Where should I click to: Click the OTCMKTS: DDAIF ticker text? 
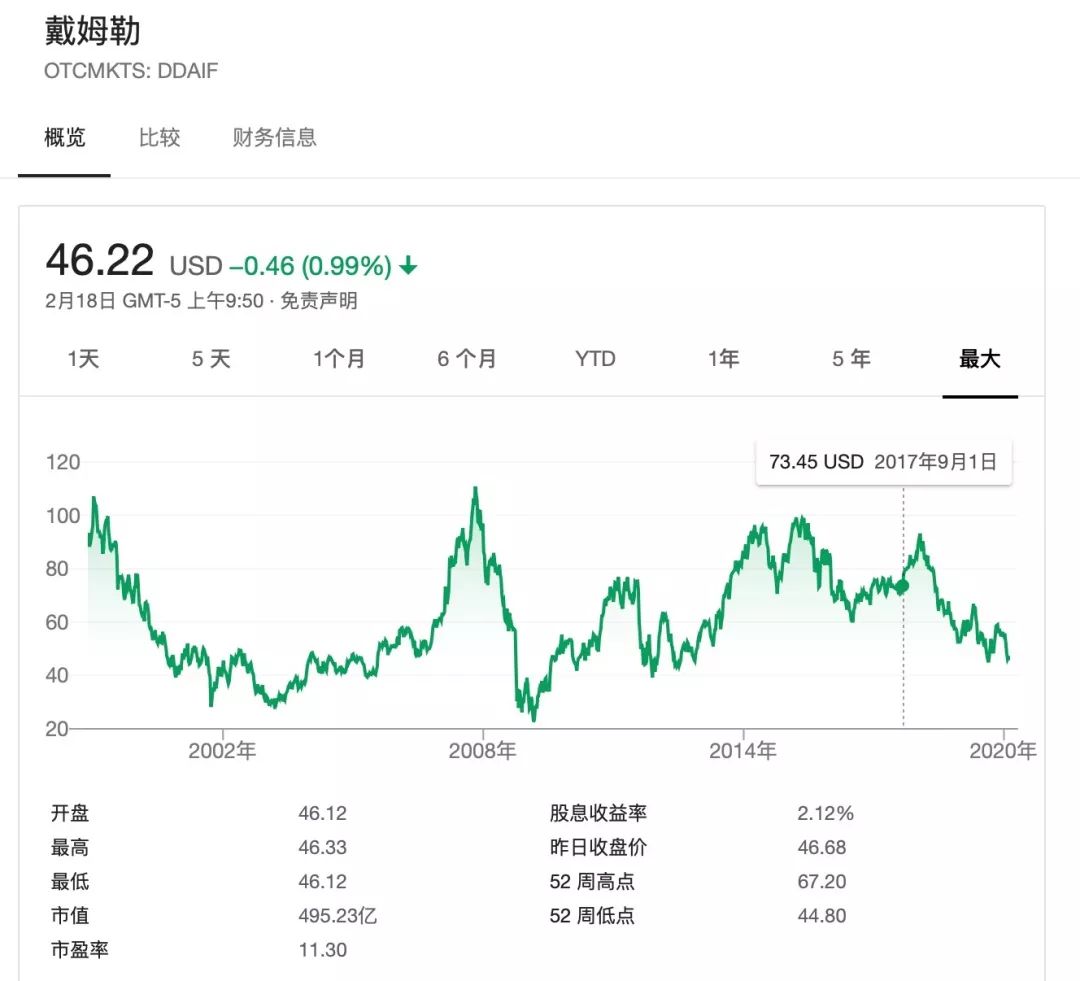click(x=131, y=71)
